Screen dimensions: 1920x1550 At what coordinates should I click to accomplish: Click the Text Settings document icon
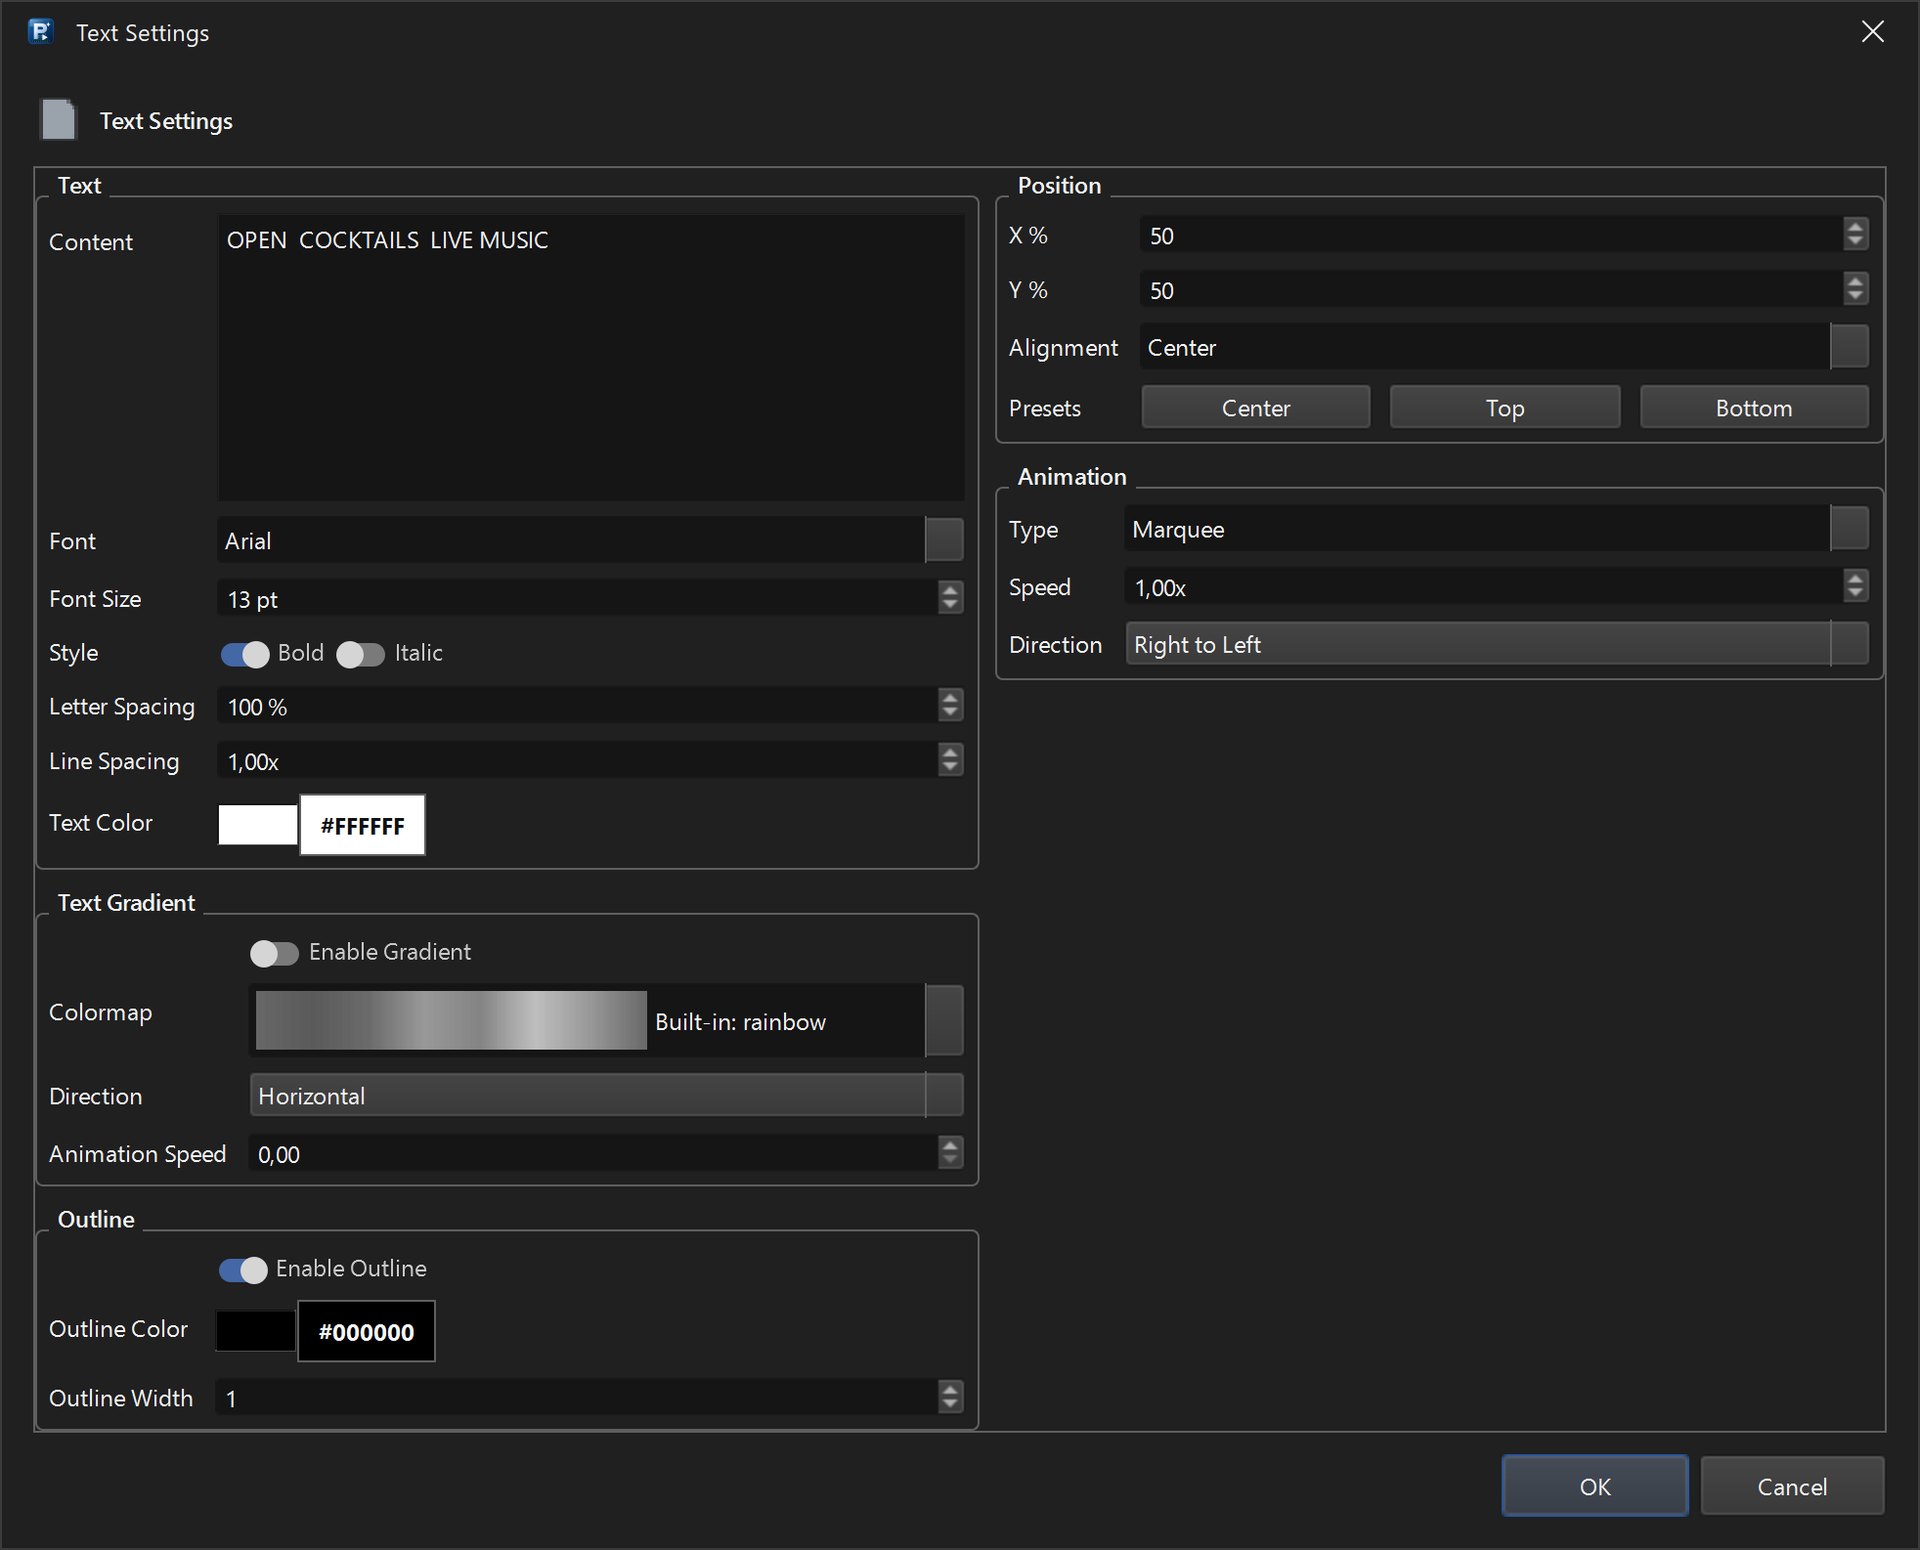click(x=58, y=120)
